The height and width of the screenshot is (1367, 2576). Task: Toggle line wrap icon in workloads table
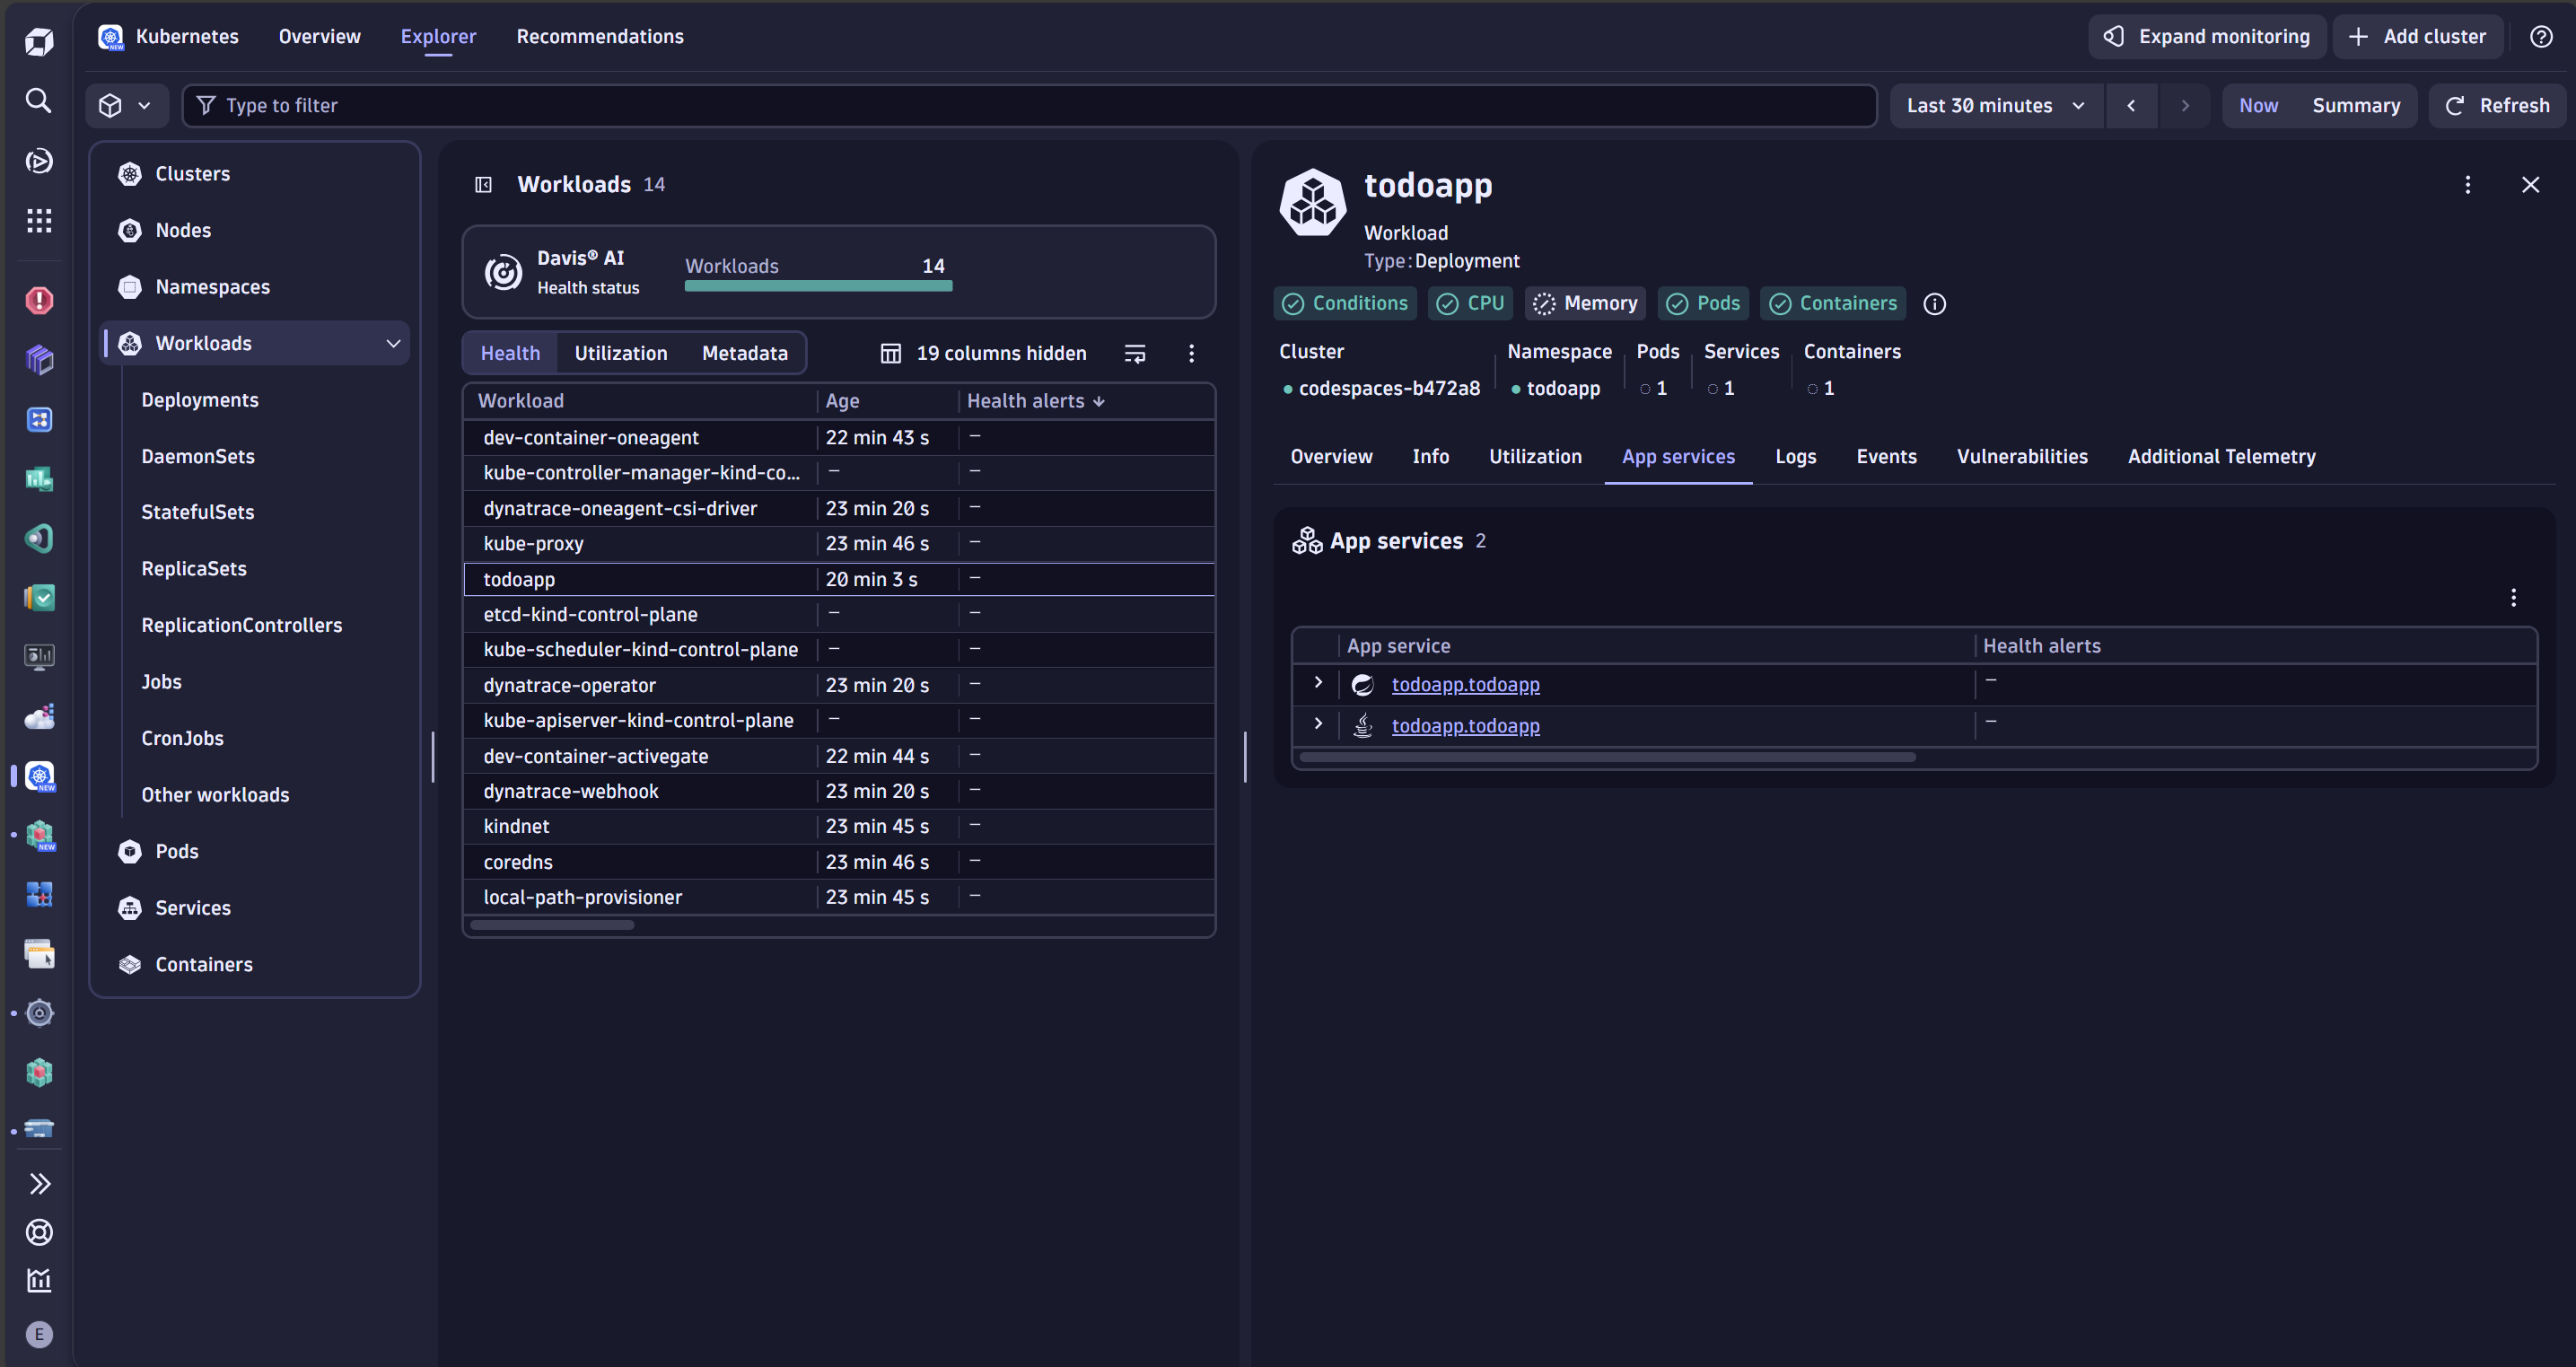point(1135,353)
